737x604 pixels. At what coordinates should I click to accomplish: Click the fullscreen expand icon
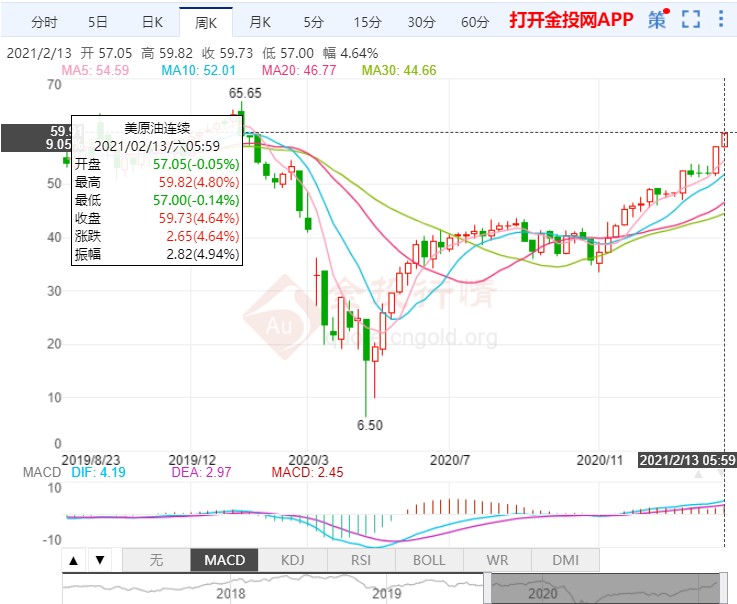pos(691,19)
